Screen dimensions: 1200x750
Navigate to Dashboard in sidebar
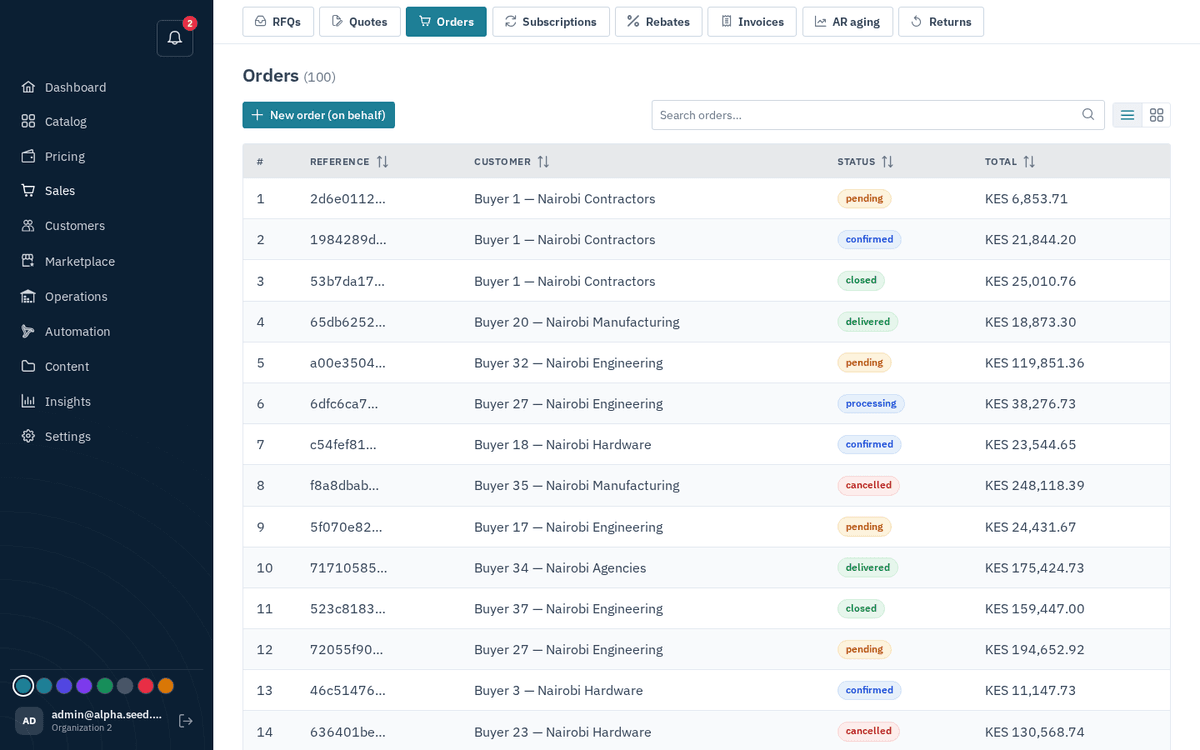tap(75, 87)
